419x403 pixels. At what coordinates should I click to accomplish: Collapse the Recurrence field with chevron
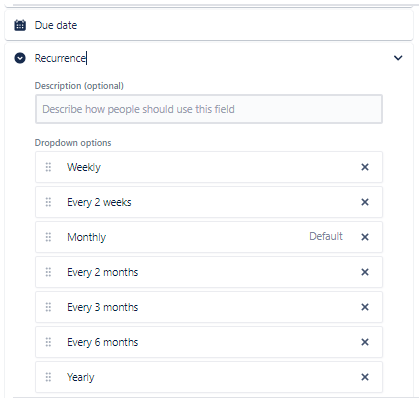click(x=398, y=58)
